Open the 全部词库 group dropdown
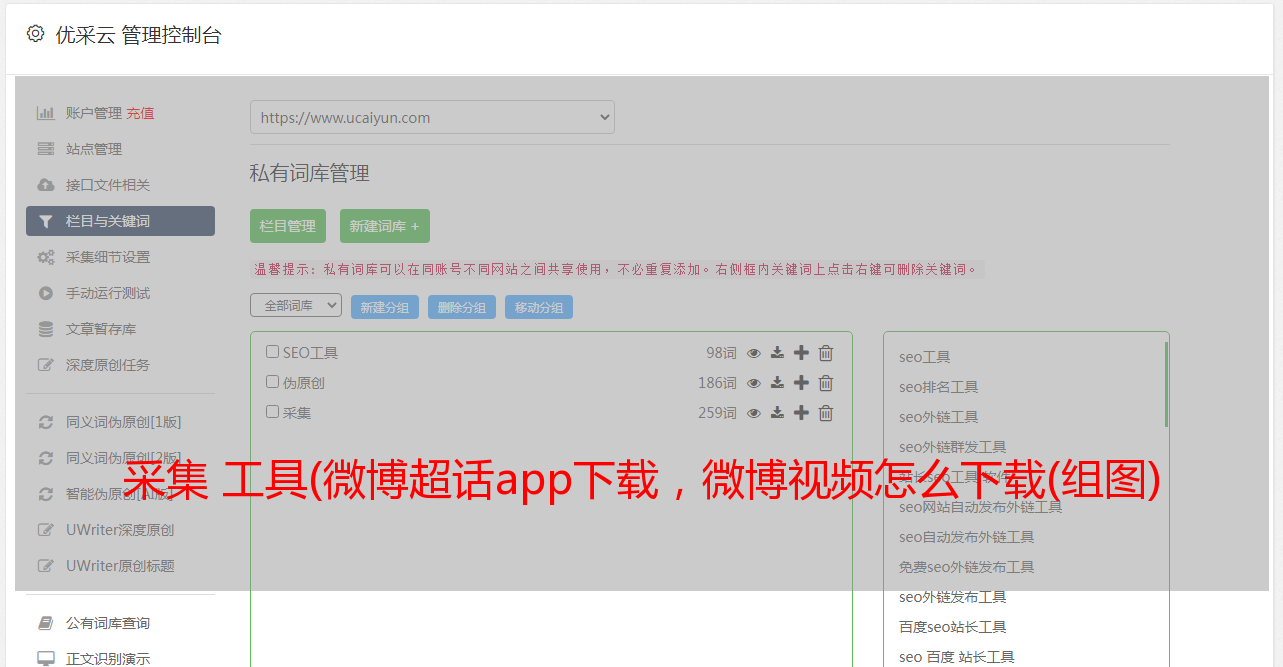Image resolution: width=1283 pixels, height=667 pixels. [x=296, y=306]
